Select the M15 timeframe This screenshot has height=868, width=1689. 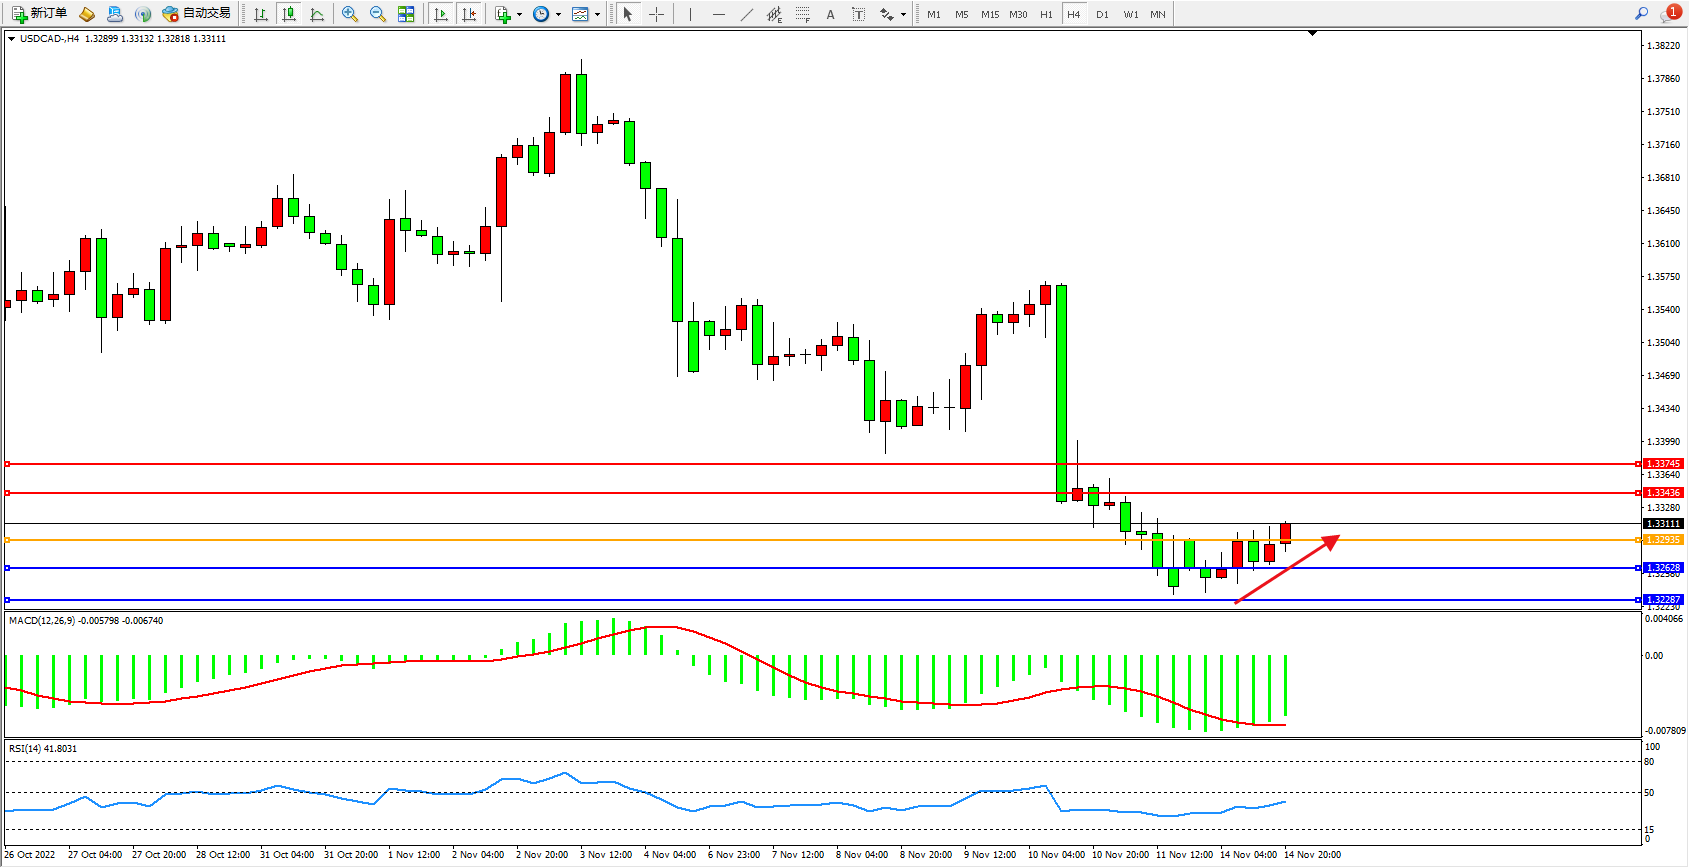989,14
